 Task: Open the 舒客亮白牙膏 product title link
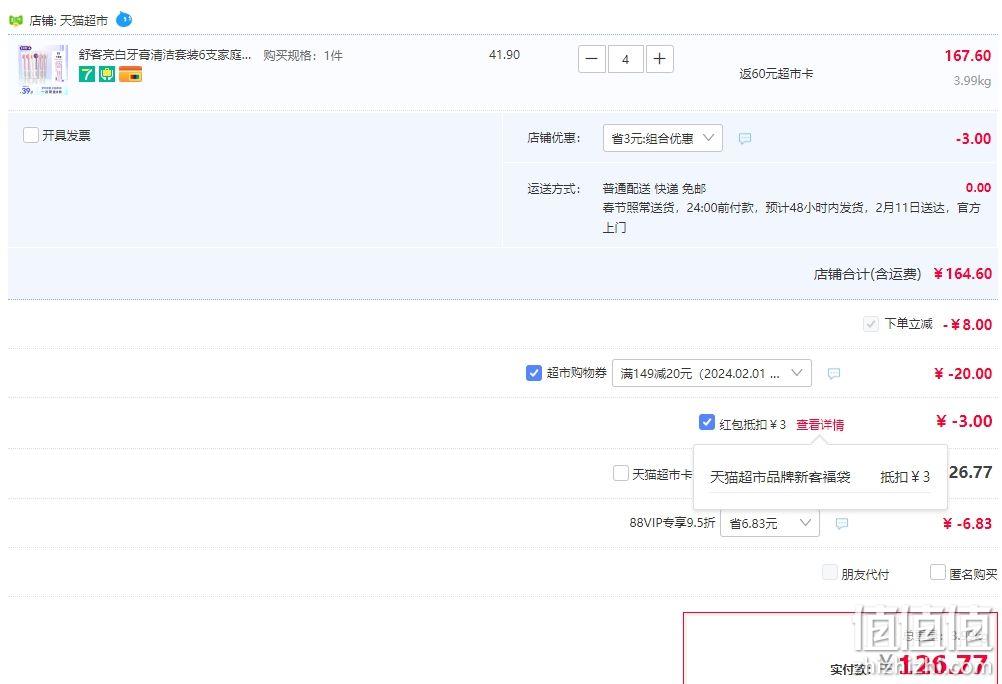tap(165, 55)
